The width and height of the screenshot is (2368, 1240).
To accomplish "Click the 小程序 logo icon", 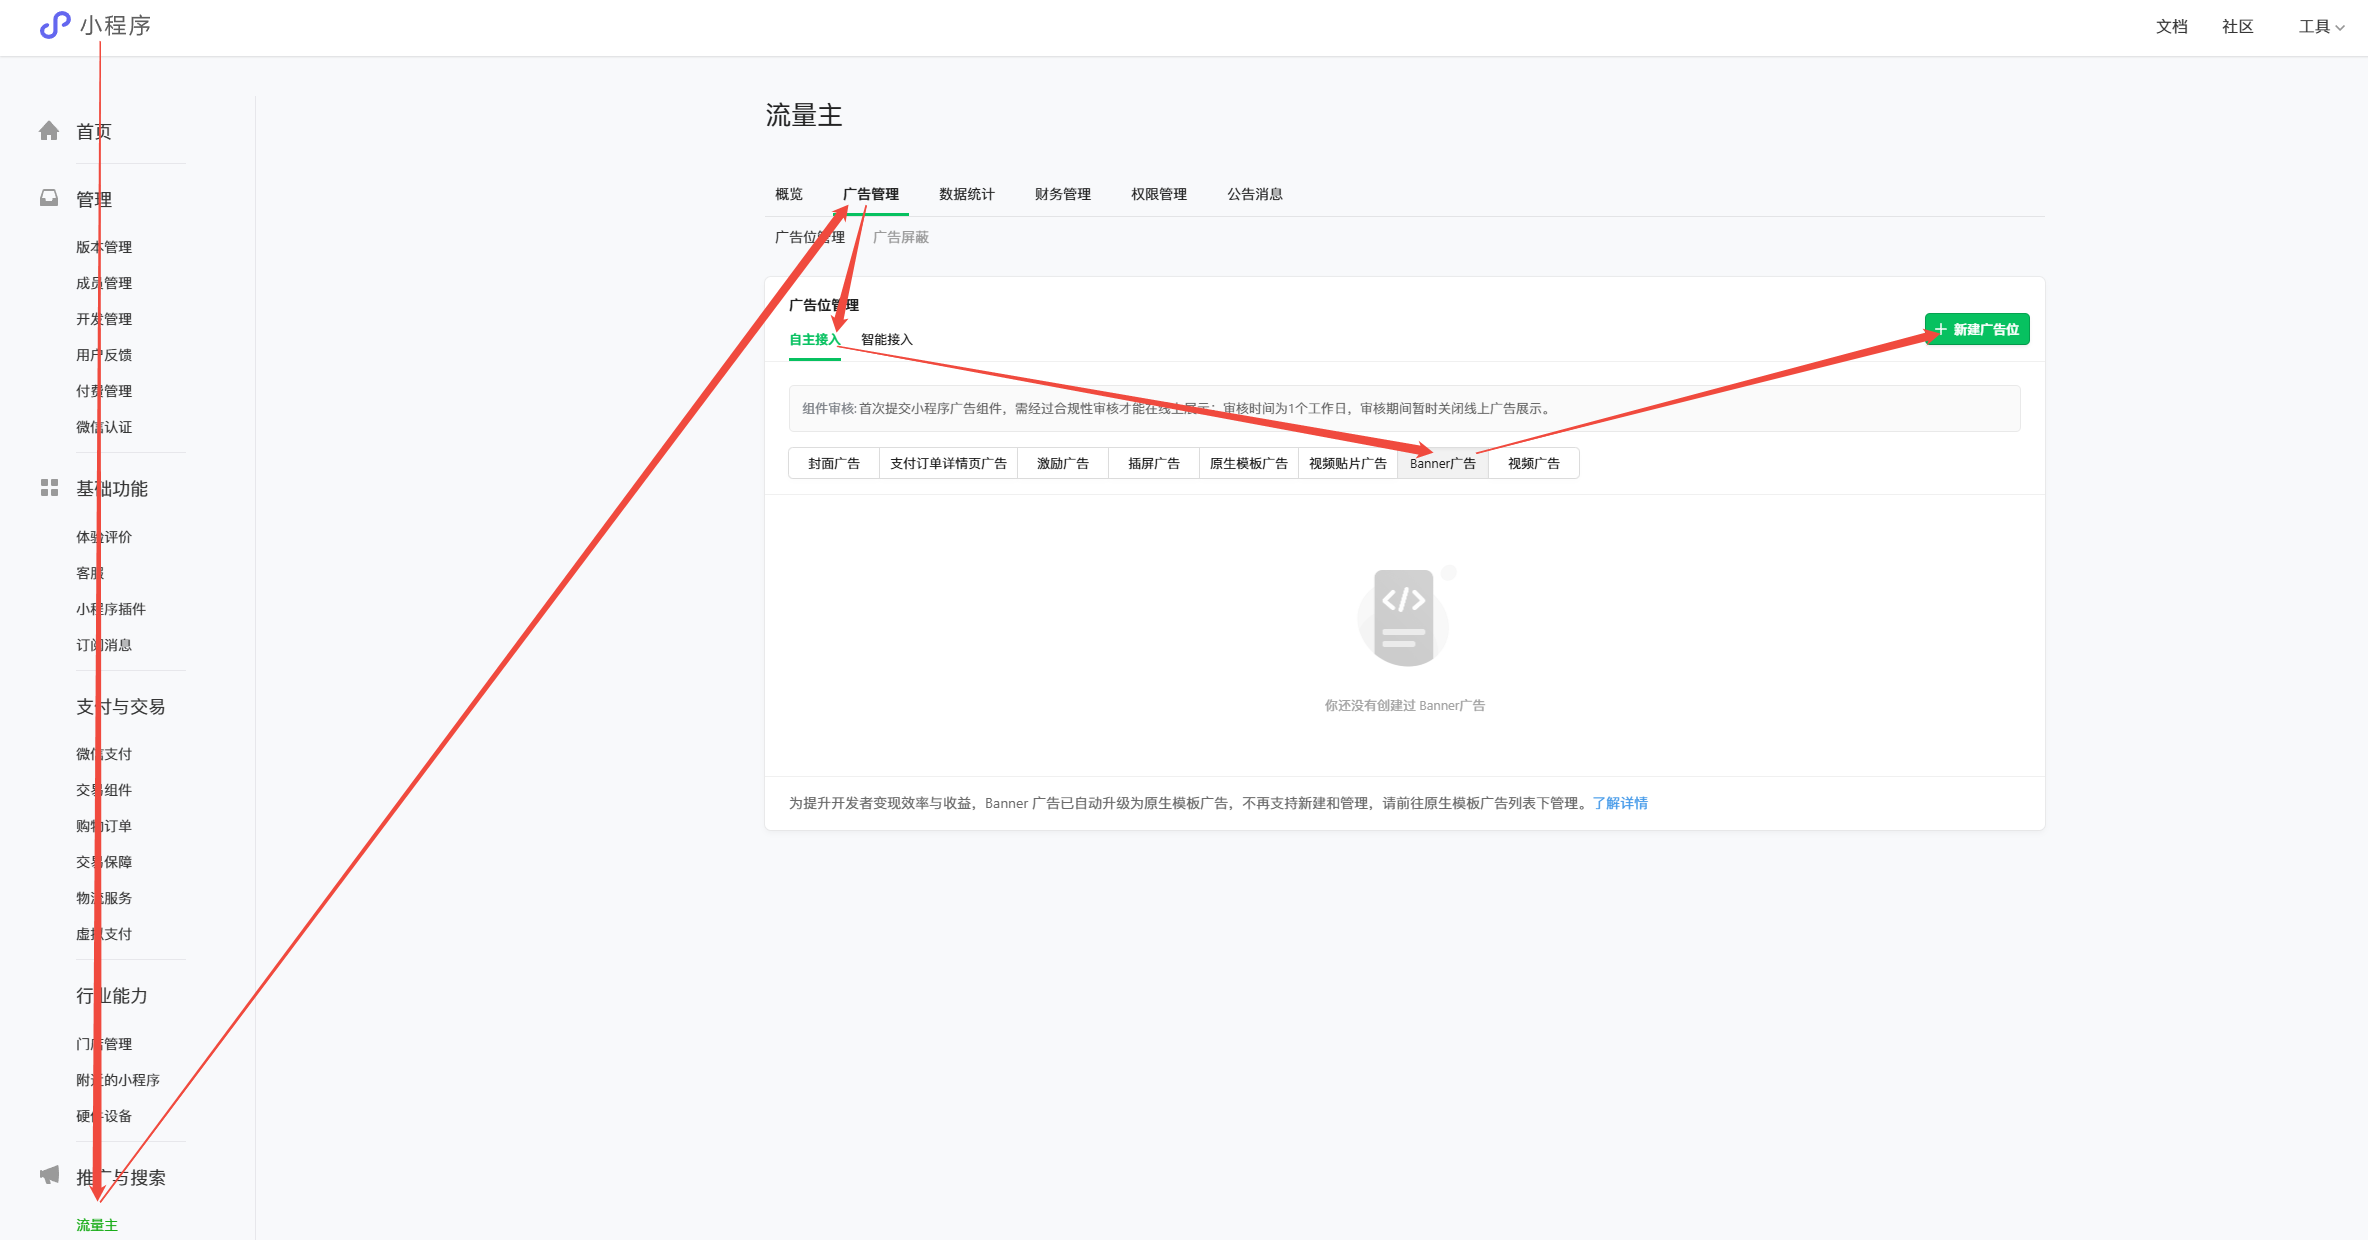I will [55, 25].
